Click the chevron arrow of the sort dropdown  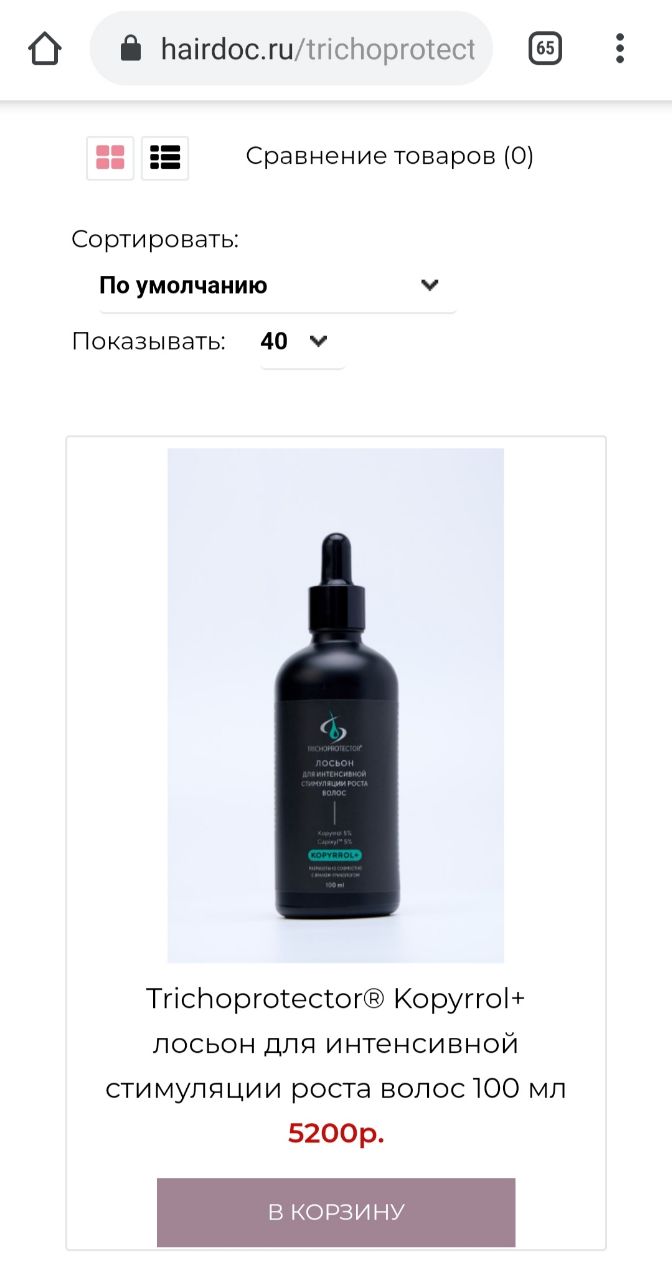(430, 285)
